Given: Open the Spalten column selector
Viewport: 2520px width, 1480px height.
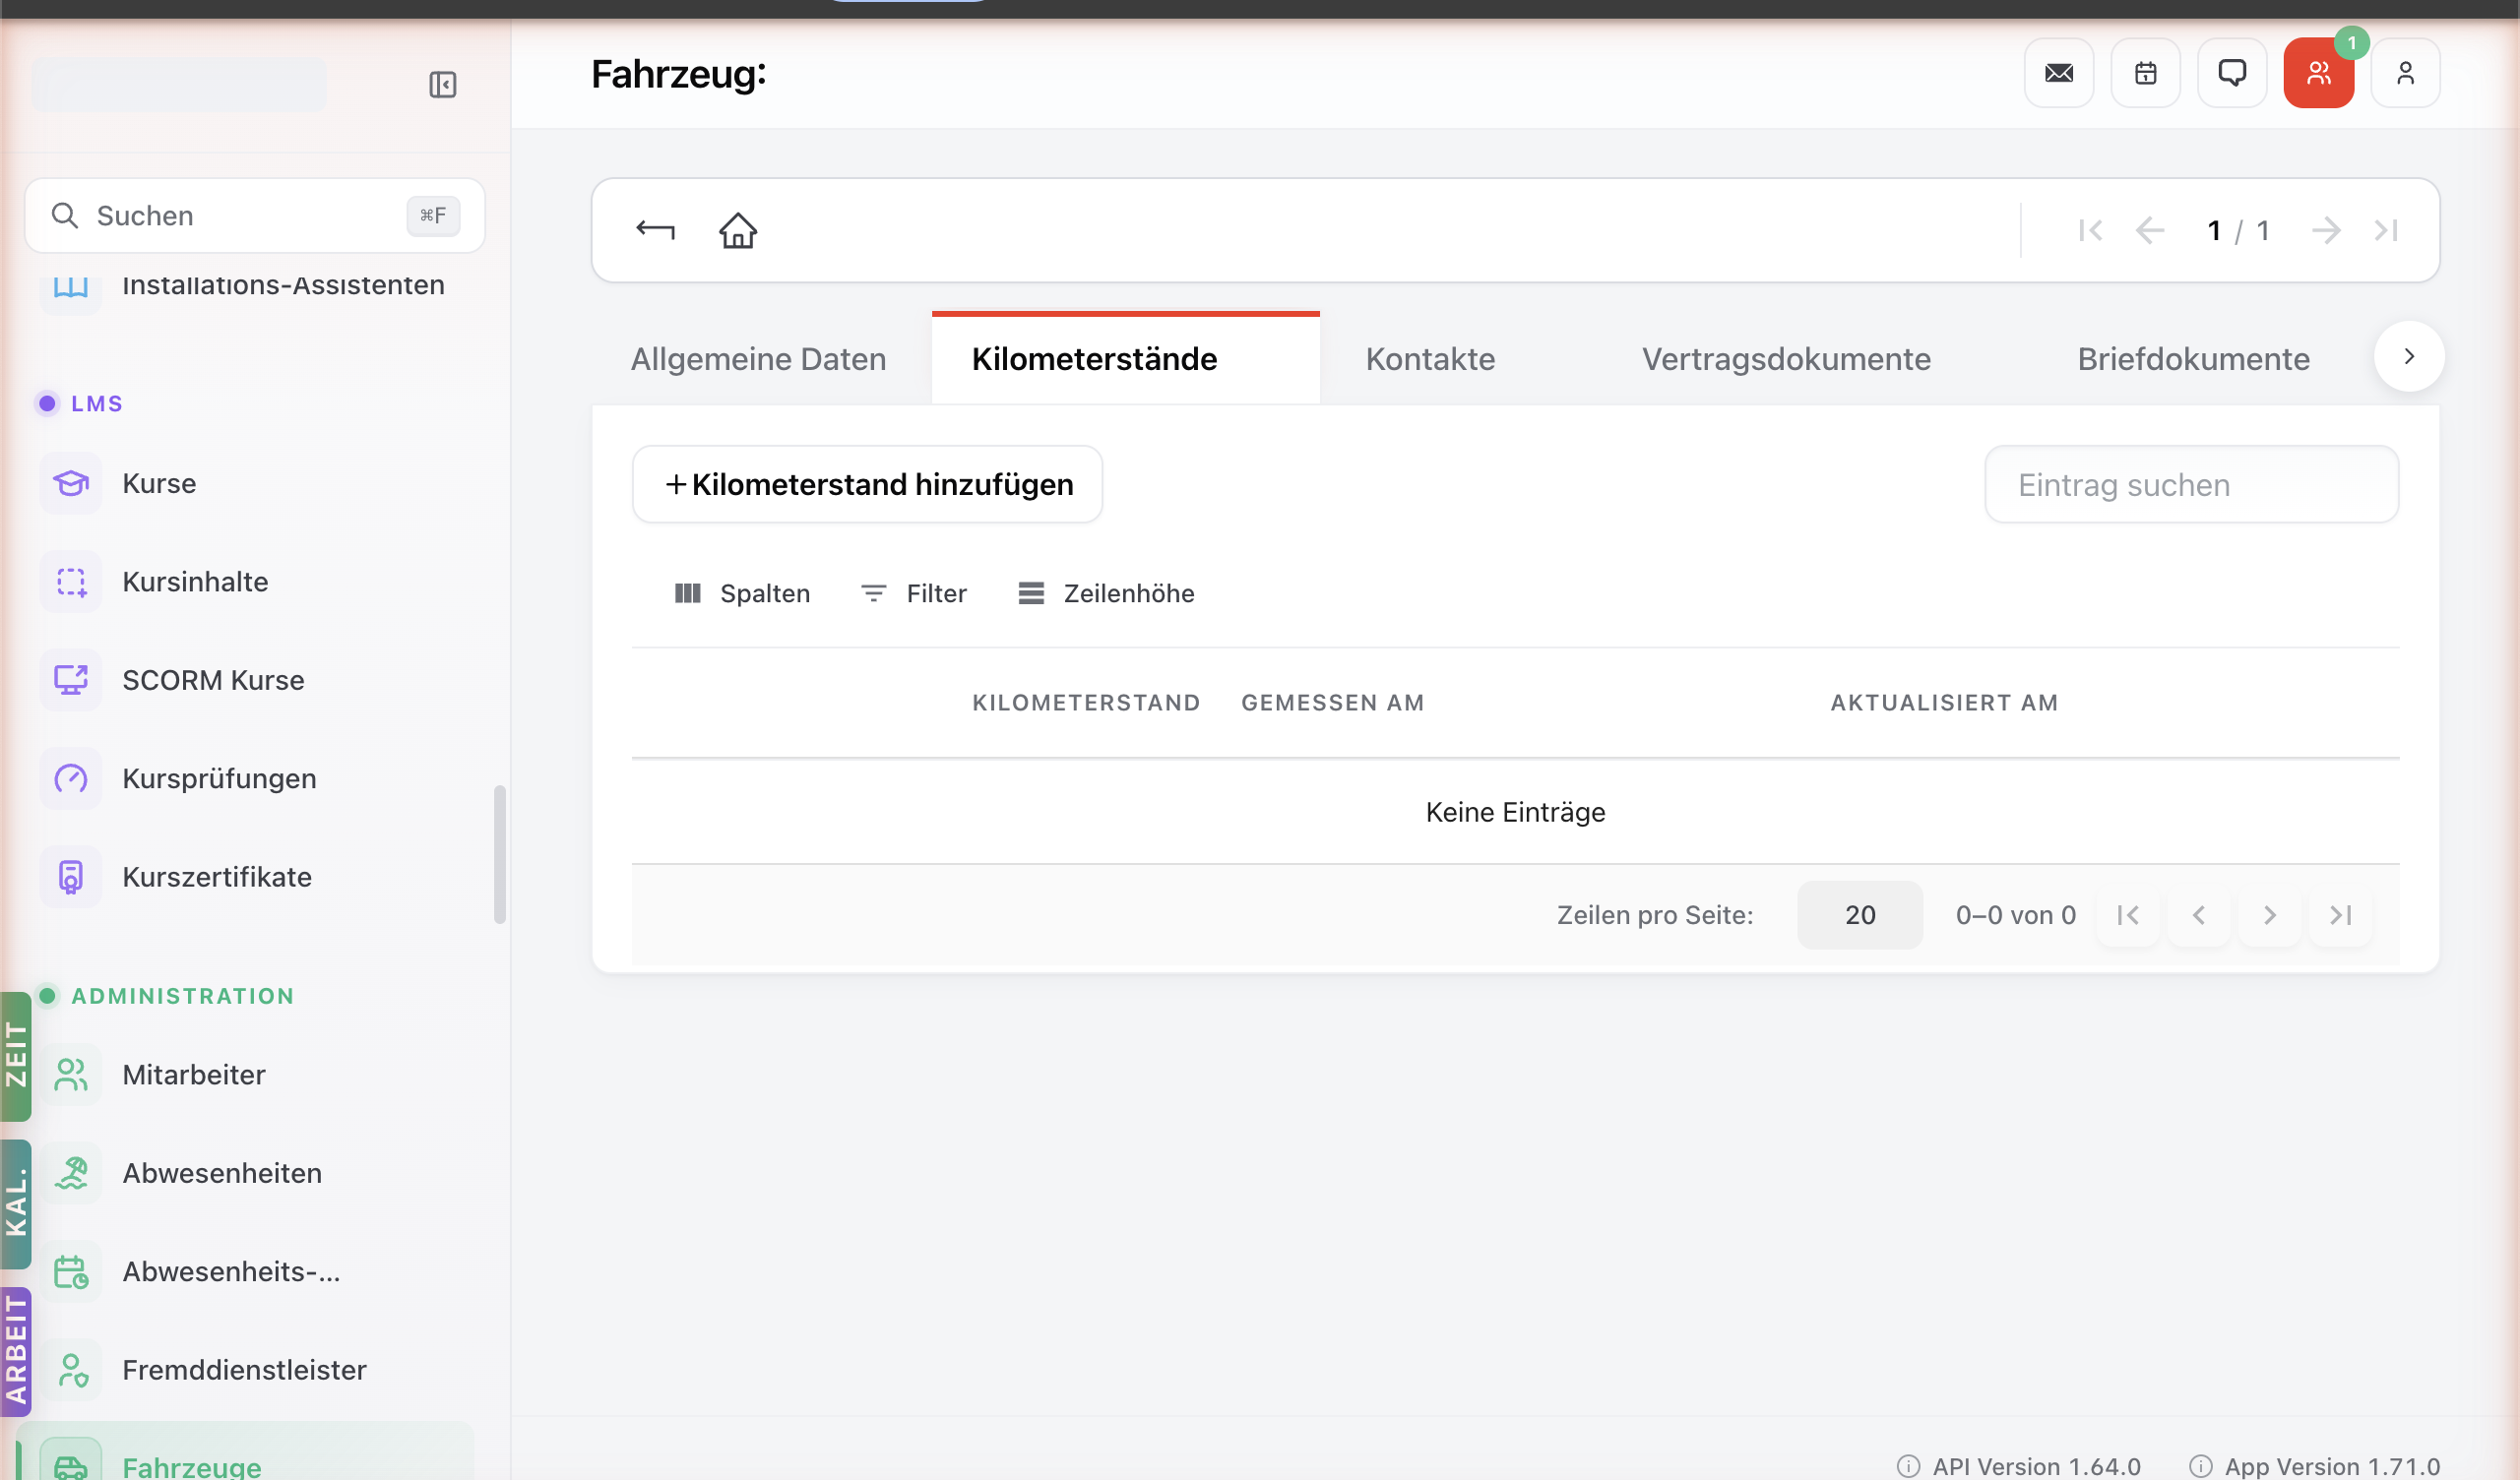Looking at the screenshot, I should 743,594.
